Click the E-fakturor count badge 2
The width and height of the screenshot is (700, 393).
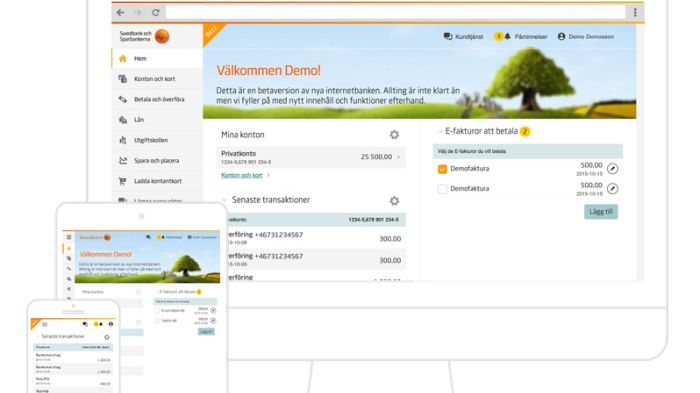click(x=525, y=131)
